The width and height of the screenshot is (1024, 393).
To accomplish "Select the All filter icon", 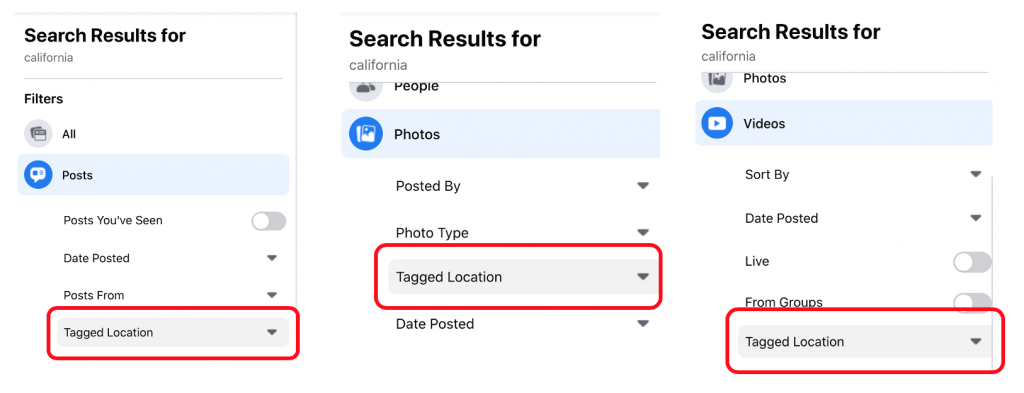I will coord(39,134).
